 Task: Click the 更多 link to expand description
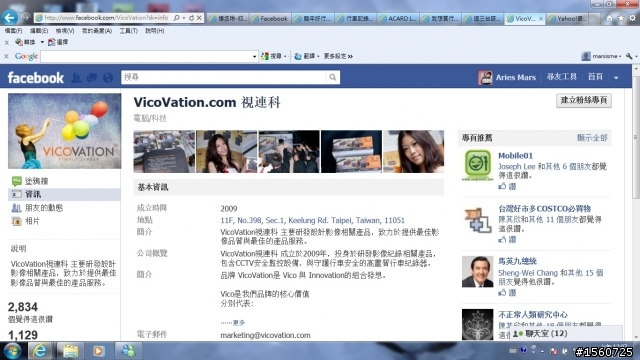point(239,322)
